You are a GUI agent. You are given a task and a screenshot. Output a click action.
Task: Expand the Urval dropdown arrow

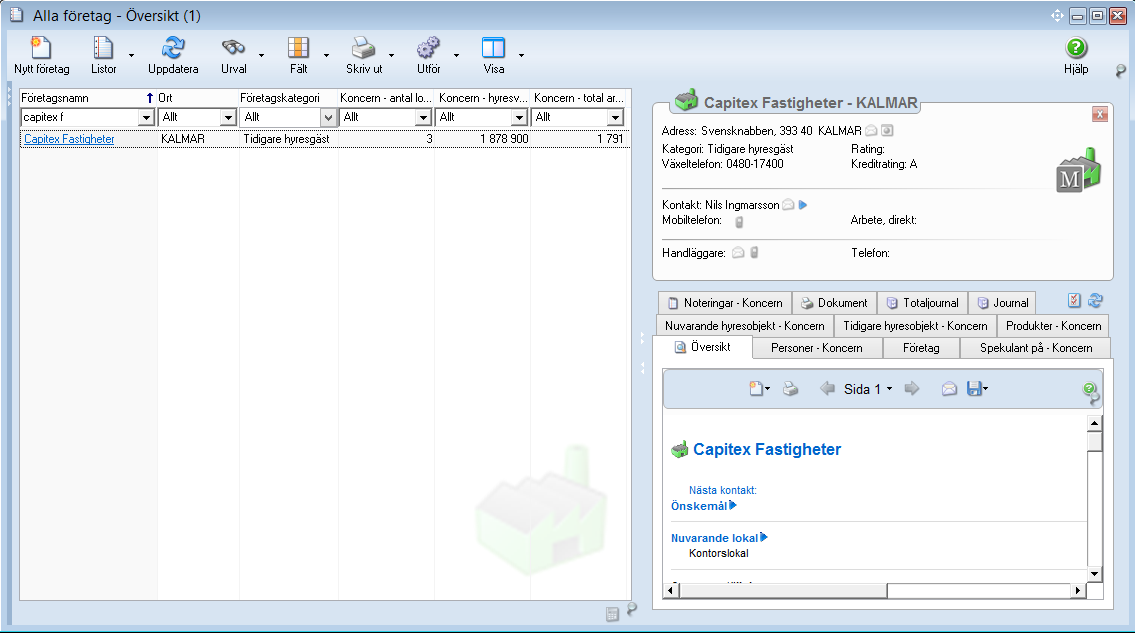coord(261,56)
